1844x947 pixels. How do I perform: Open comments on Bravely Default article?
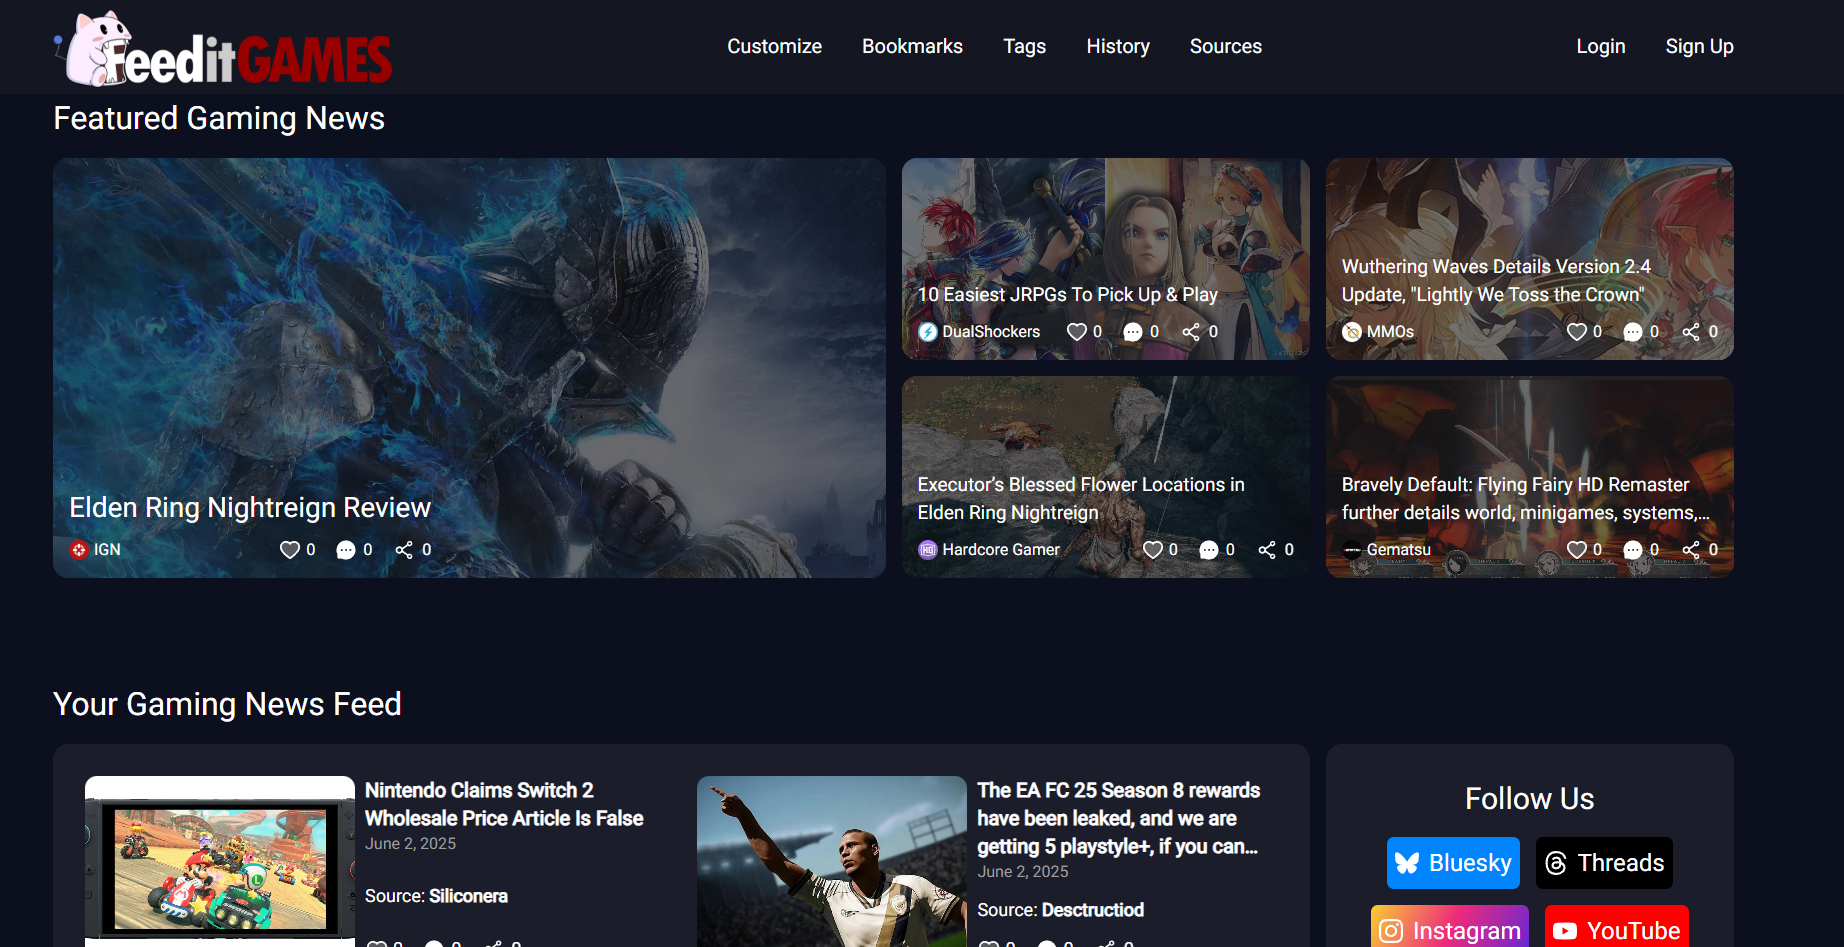(1633, 550)
